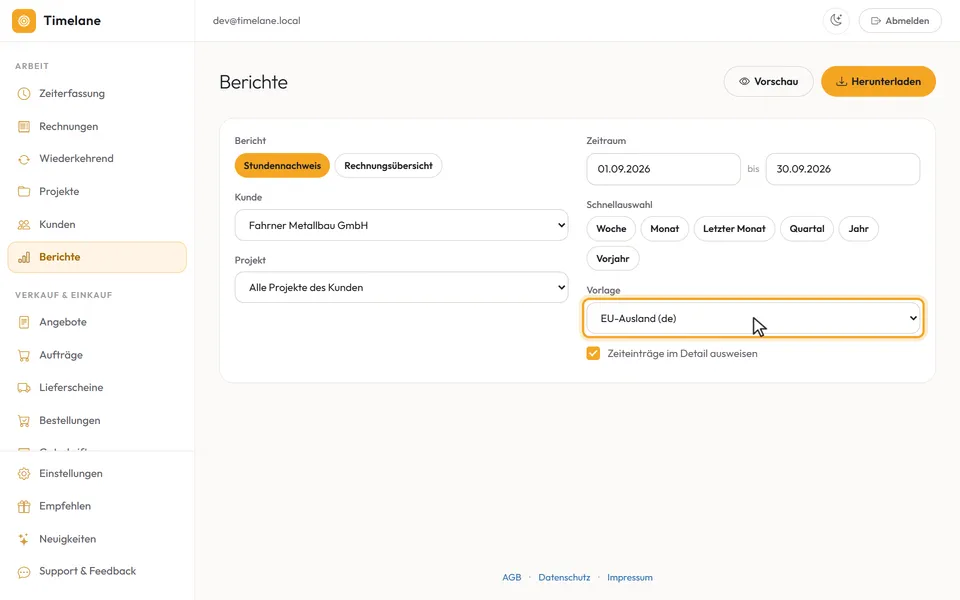Click the Berichte bar chart icon
Image resolution: width=960 pixels, height=600 pixels.
point(24,257)
